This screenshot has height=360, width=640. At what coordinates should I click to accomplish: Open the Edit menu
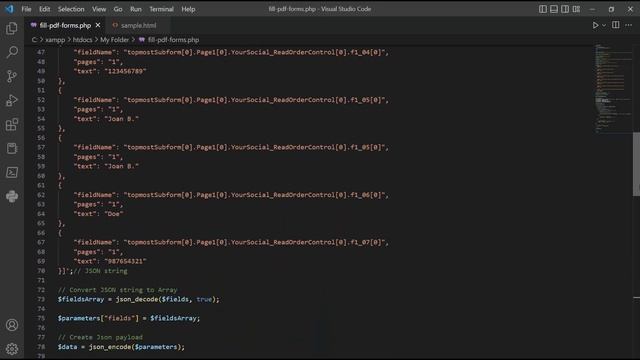44,9
